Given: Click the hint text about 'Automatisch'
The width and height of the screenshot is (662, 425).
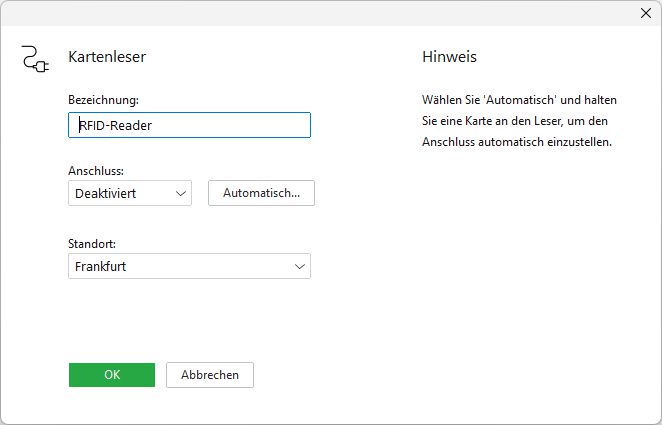Looking at the screenshot, I should [519, 100].
